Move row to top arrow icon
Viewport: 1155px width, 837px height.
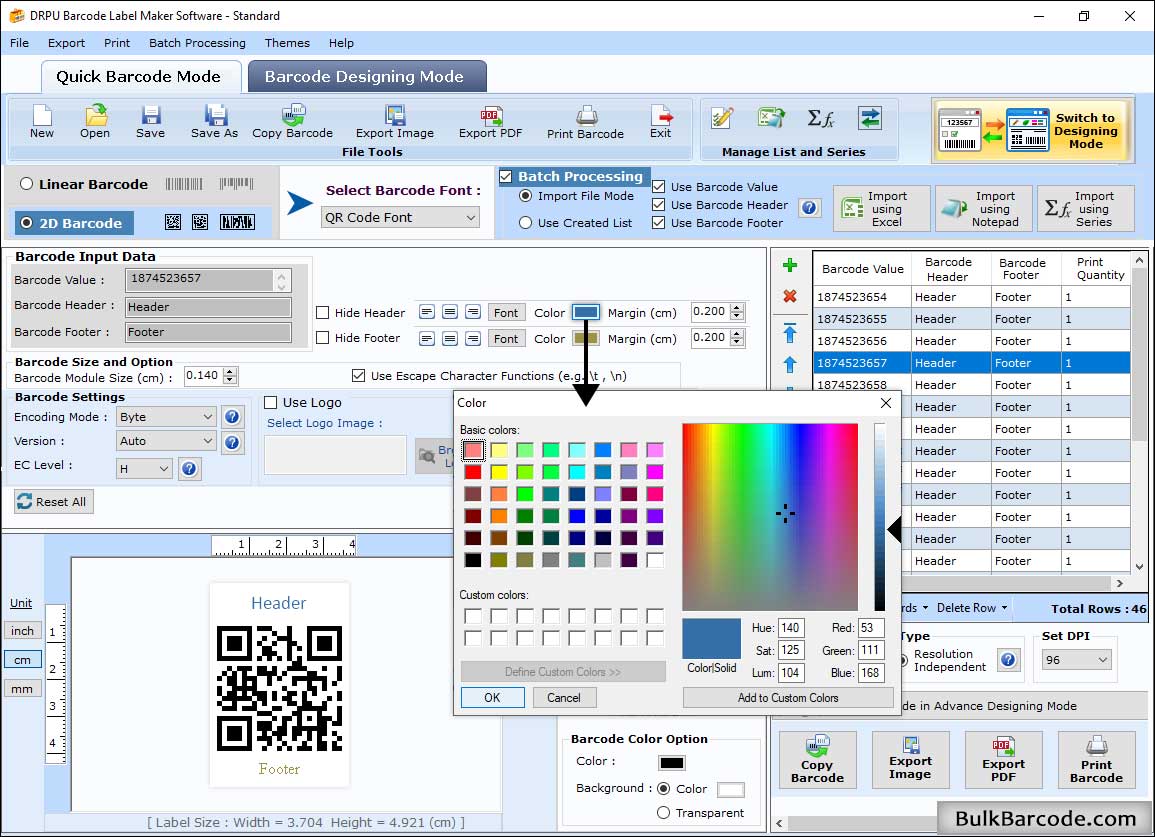tap(790, 333)
